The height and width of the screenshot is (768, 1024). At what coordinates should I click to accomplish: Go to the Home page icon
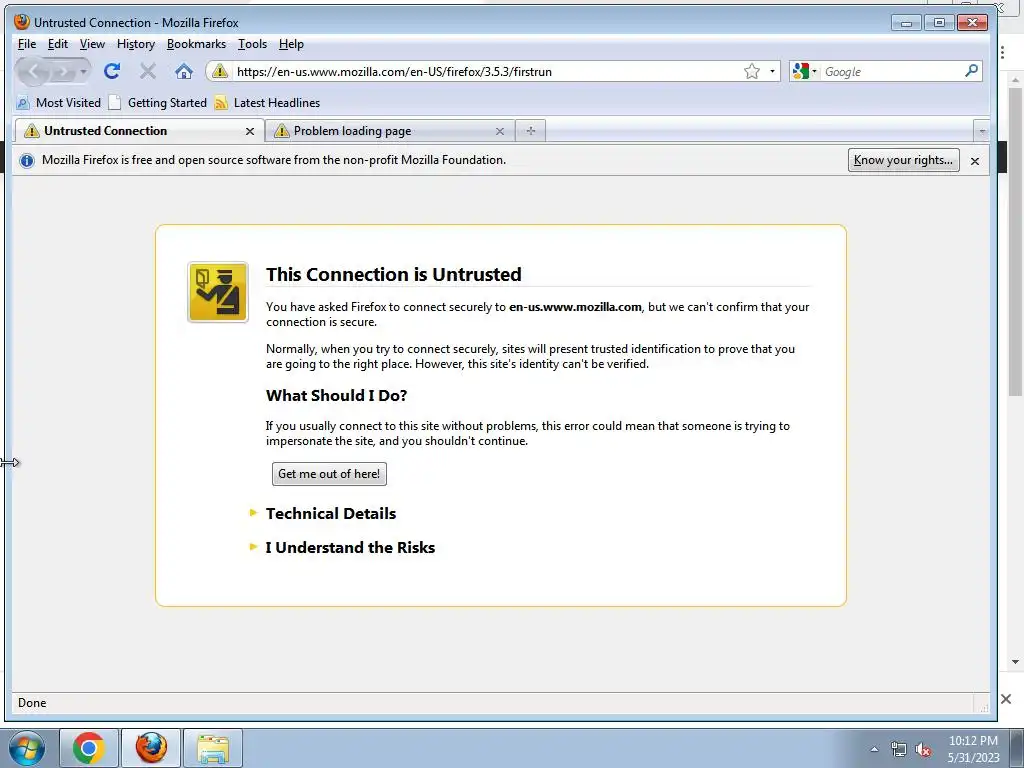[184, 71]
